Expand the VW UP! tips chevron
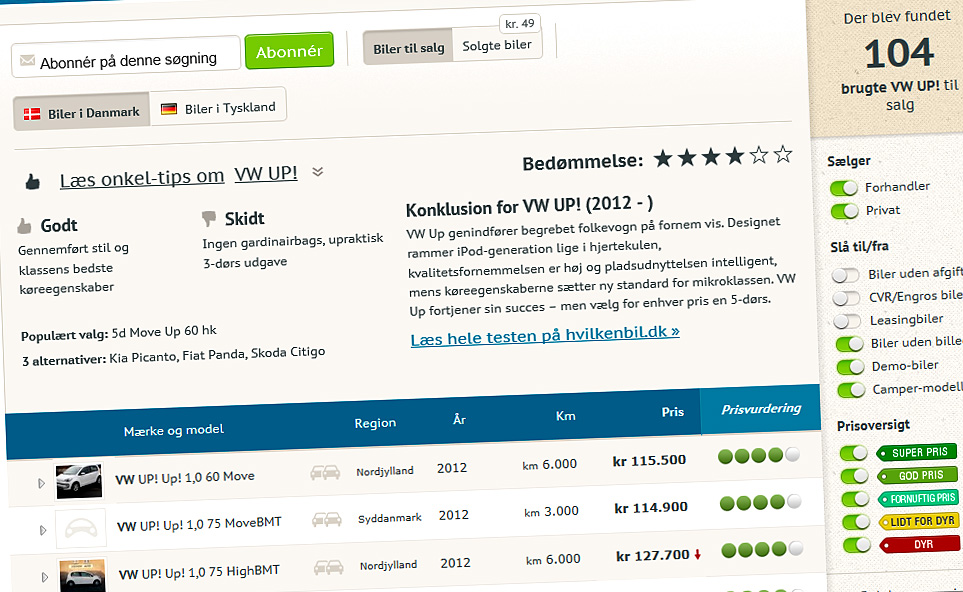 pos(318,172)
